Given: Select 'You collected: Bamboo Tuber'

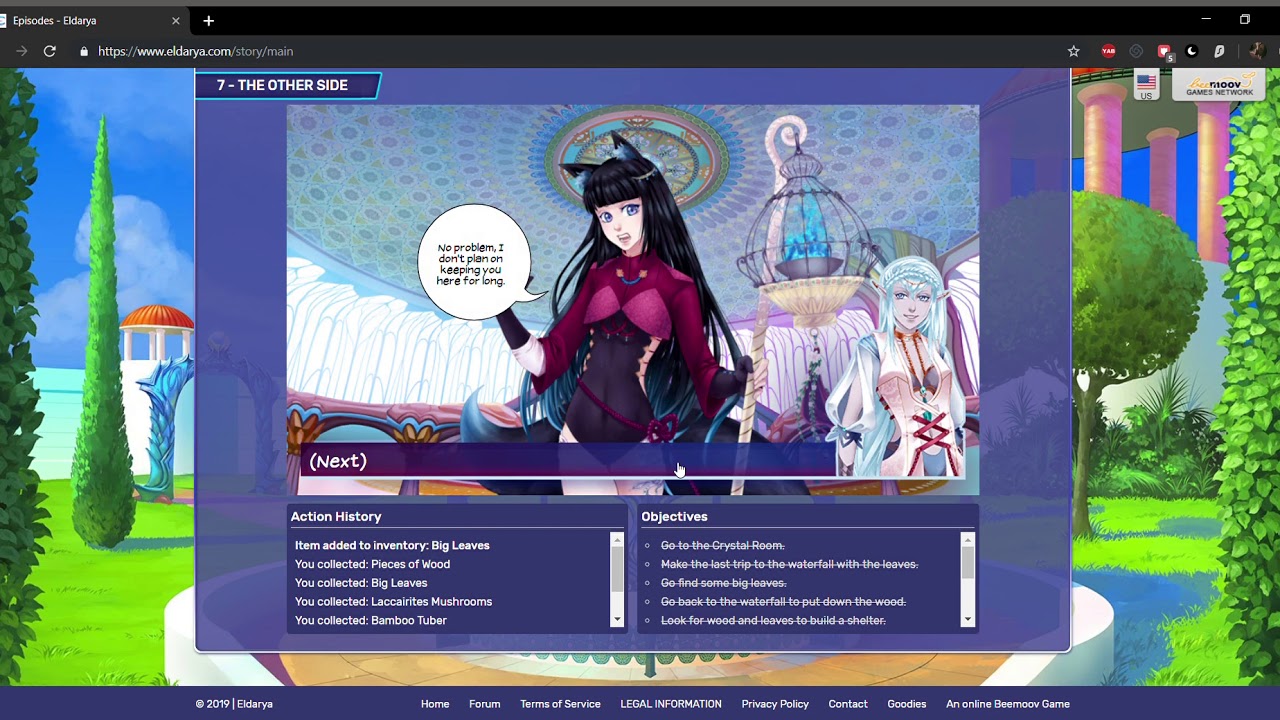Looking at the screenshot, I should click(371, 621).
